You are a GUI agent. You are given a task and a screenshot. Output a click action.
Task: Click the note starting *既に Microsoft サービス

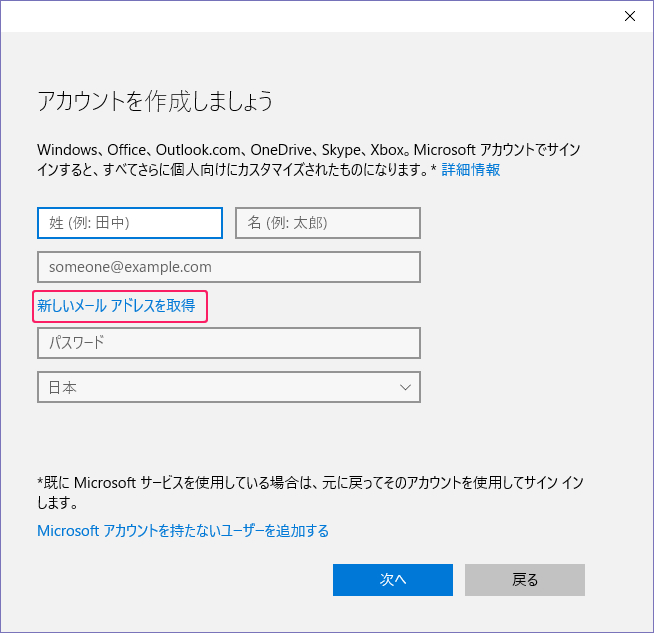point(310,493)
